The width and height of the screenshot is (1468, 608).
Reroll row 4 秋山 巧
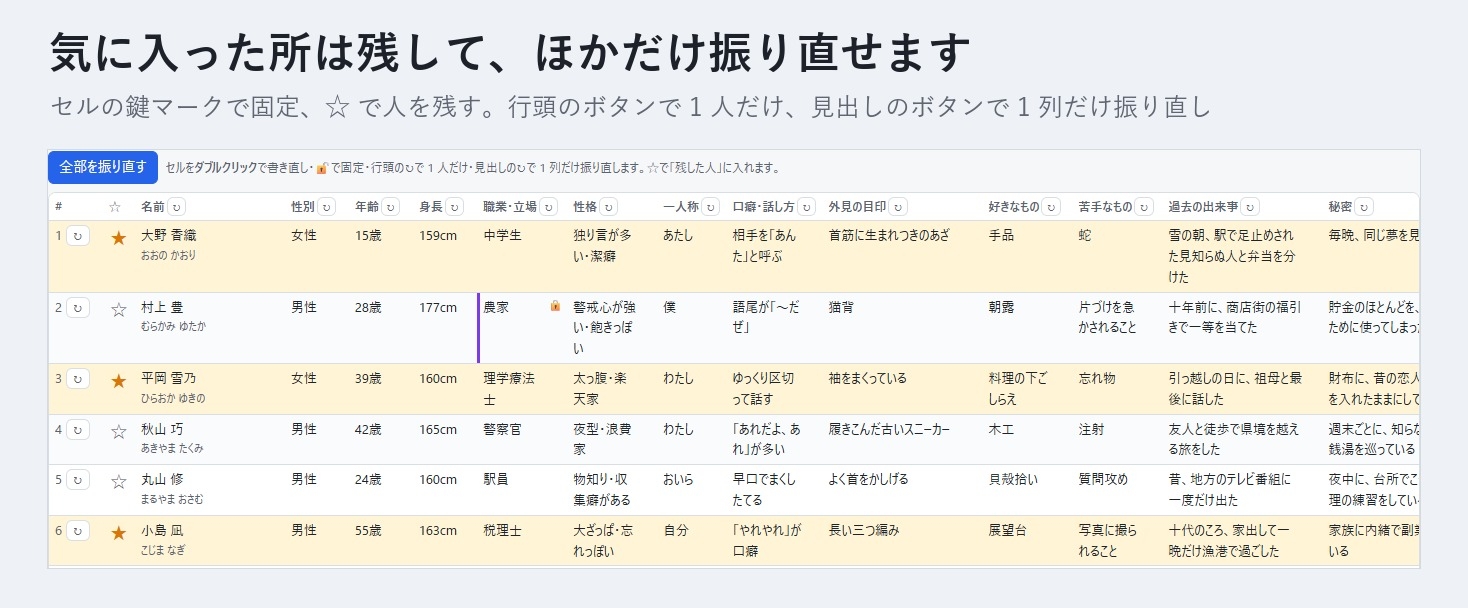[x=78, y=430]
